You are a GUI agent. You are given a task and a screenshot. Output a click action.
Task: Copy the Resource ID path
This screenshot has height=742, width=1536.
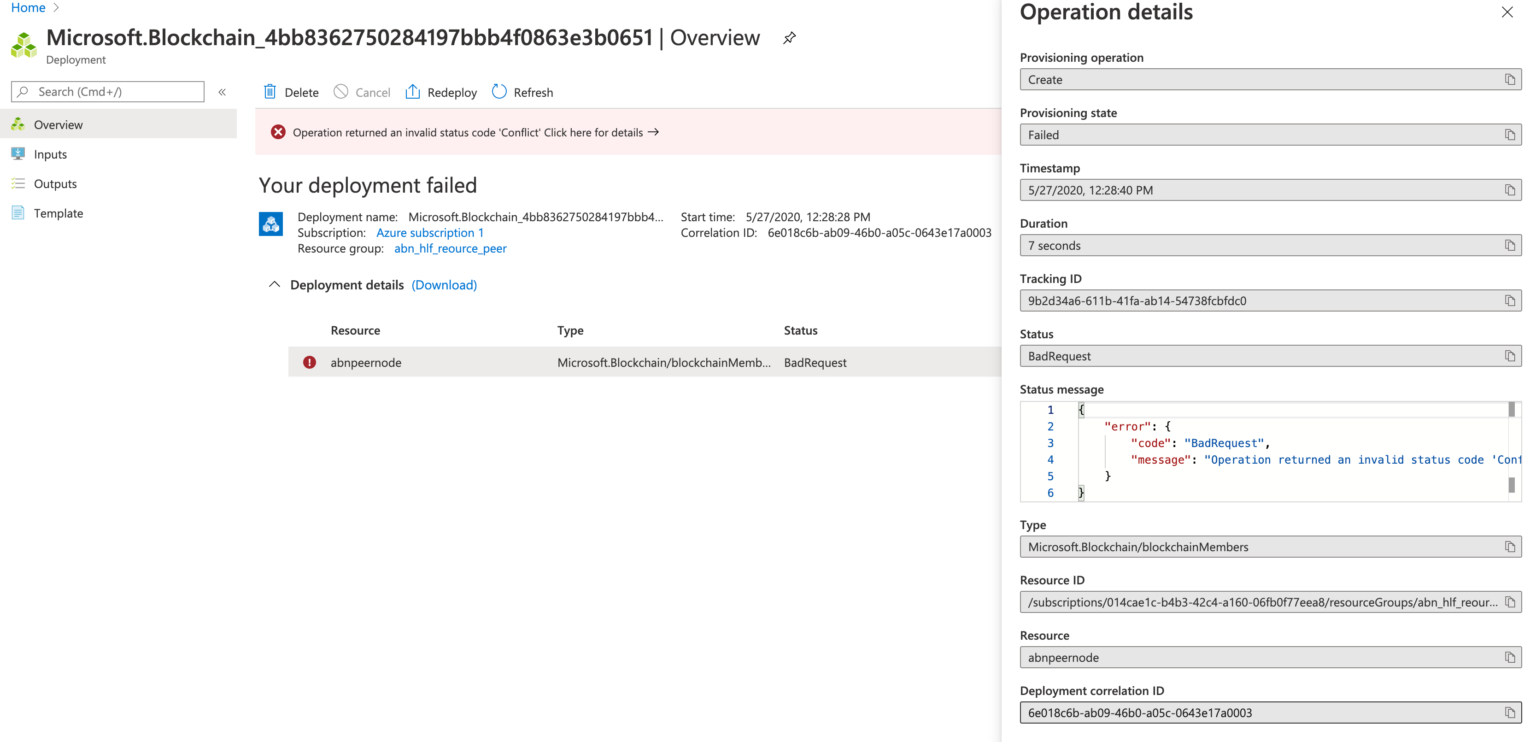1510,601
